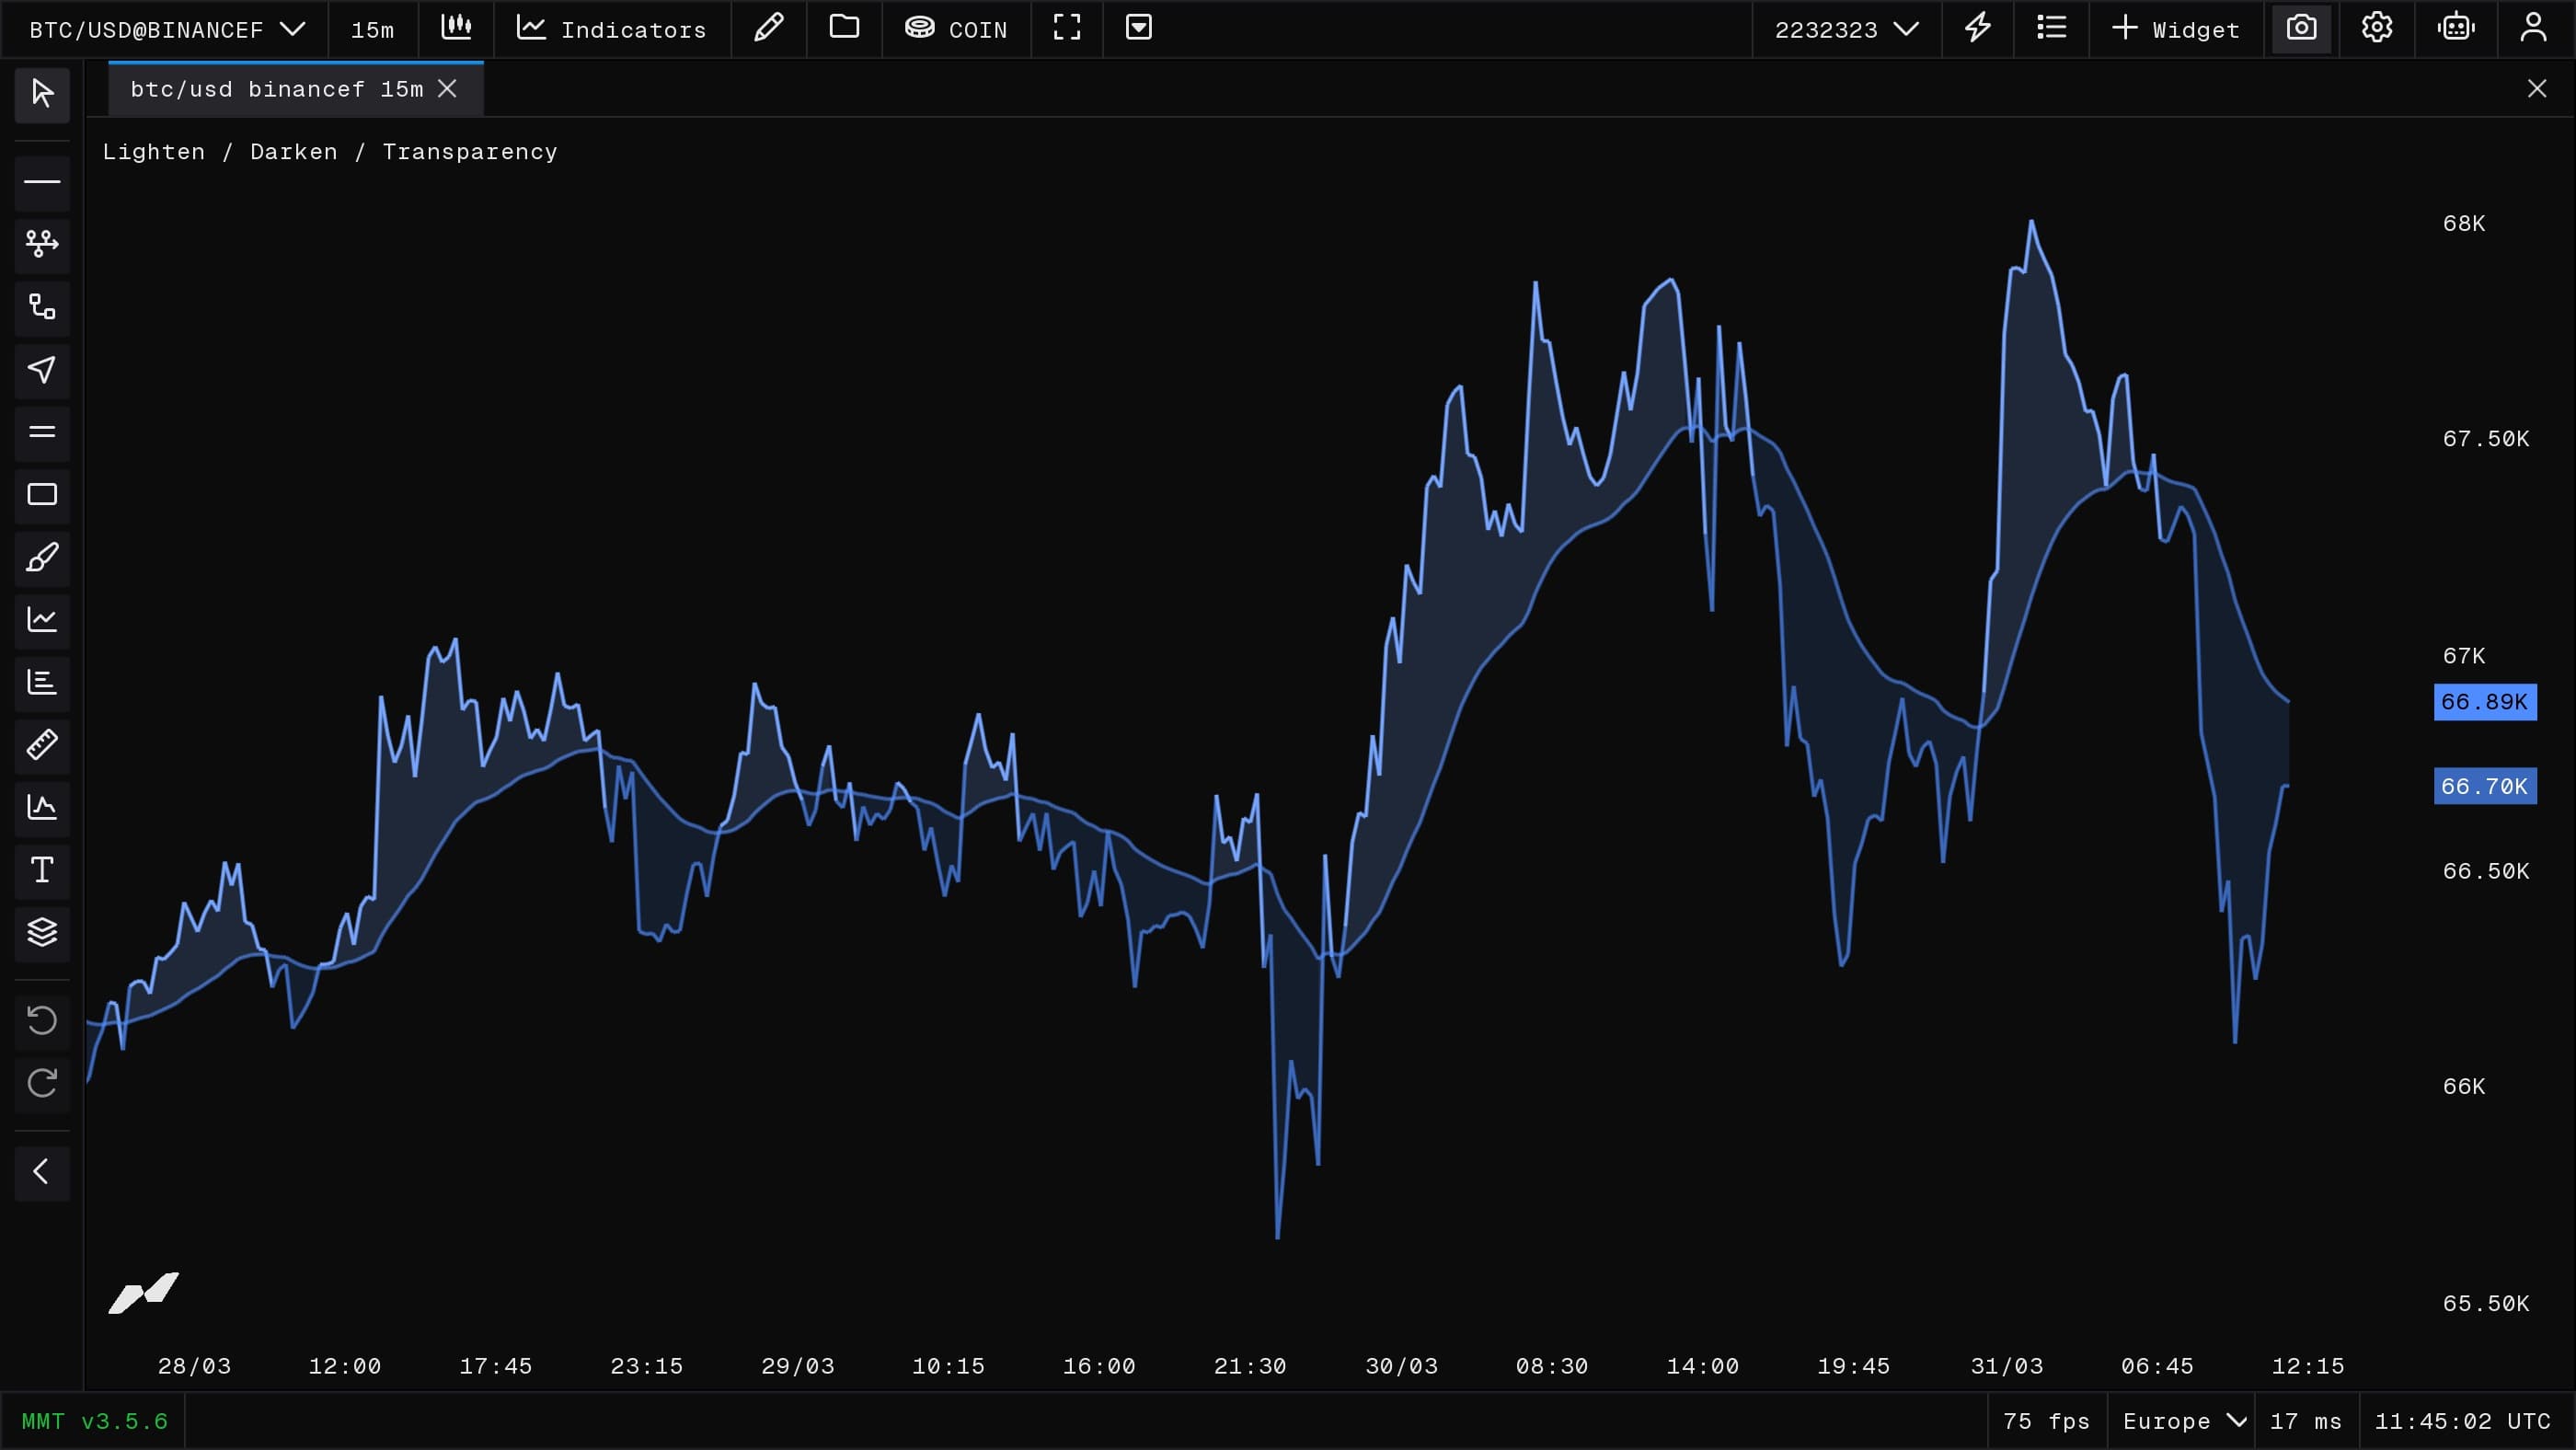Viewport: 2576px width, 1450px height.
Task: Open the candlestick chart type selector
Action: coord(456,28)
